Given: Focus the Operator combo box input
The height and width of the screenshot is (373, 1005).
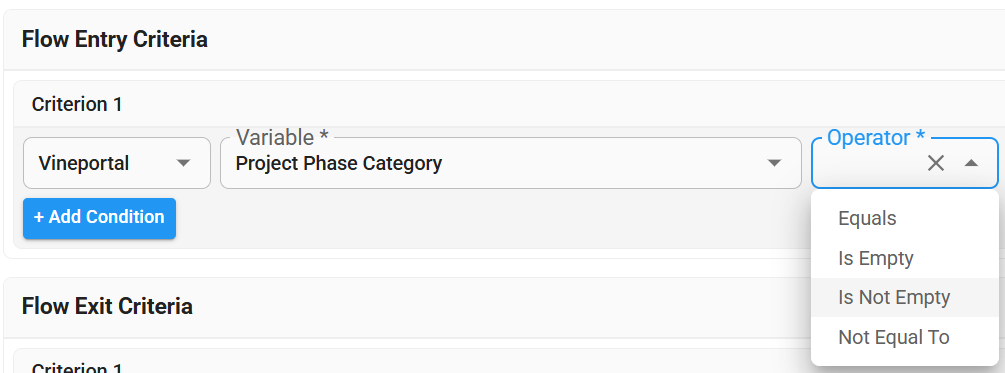Looking at the screenshot, I should point(868,163).
